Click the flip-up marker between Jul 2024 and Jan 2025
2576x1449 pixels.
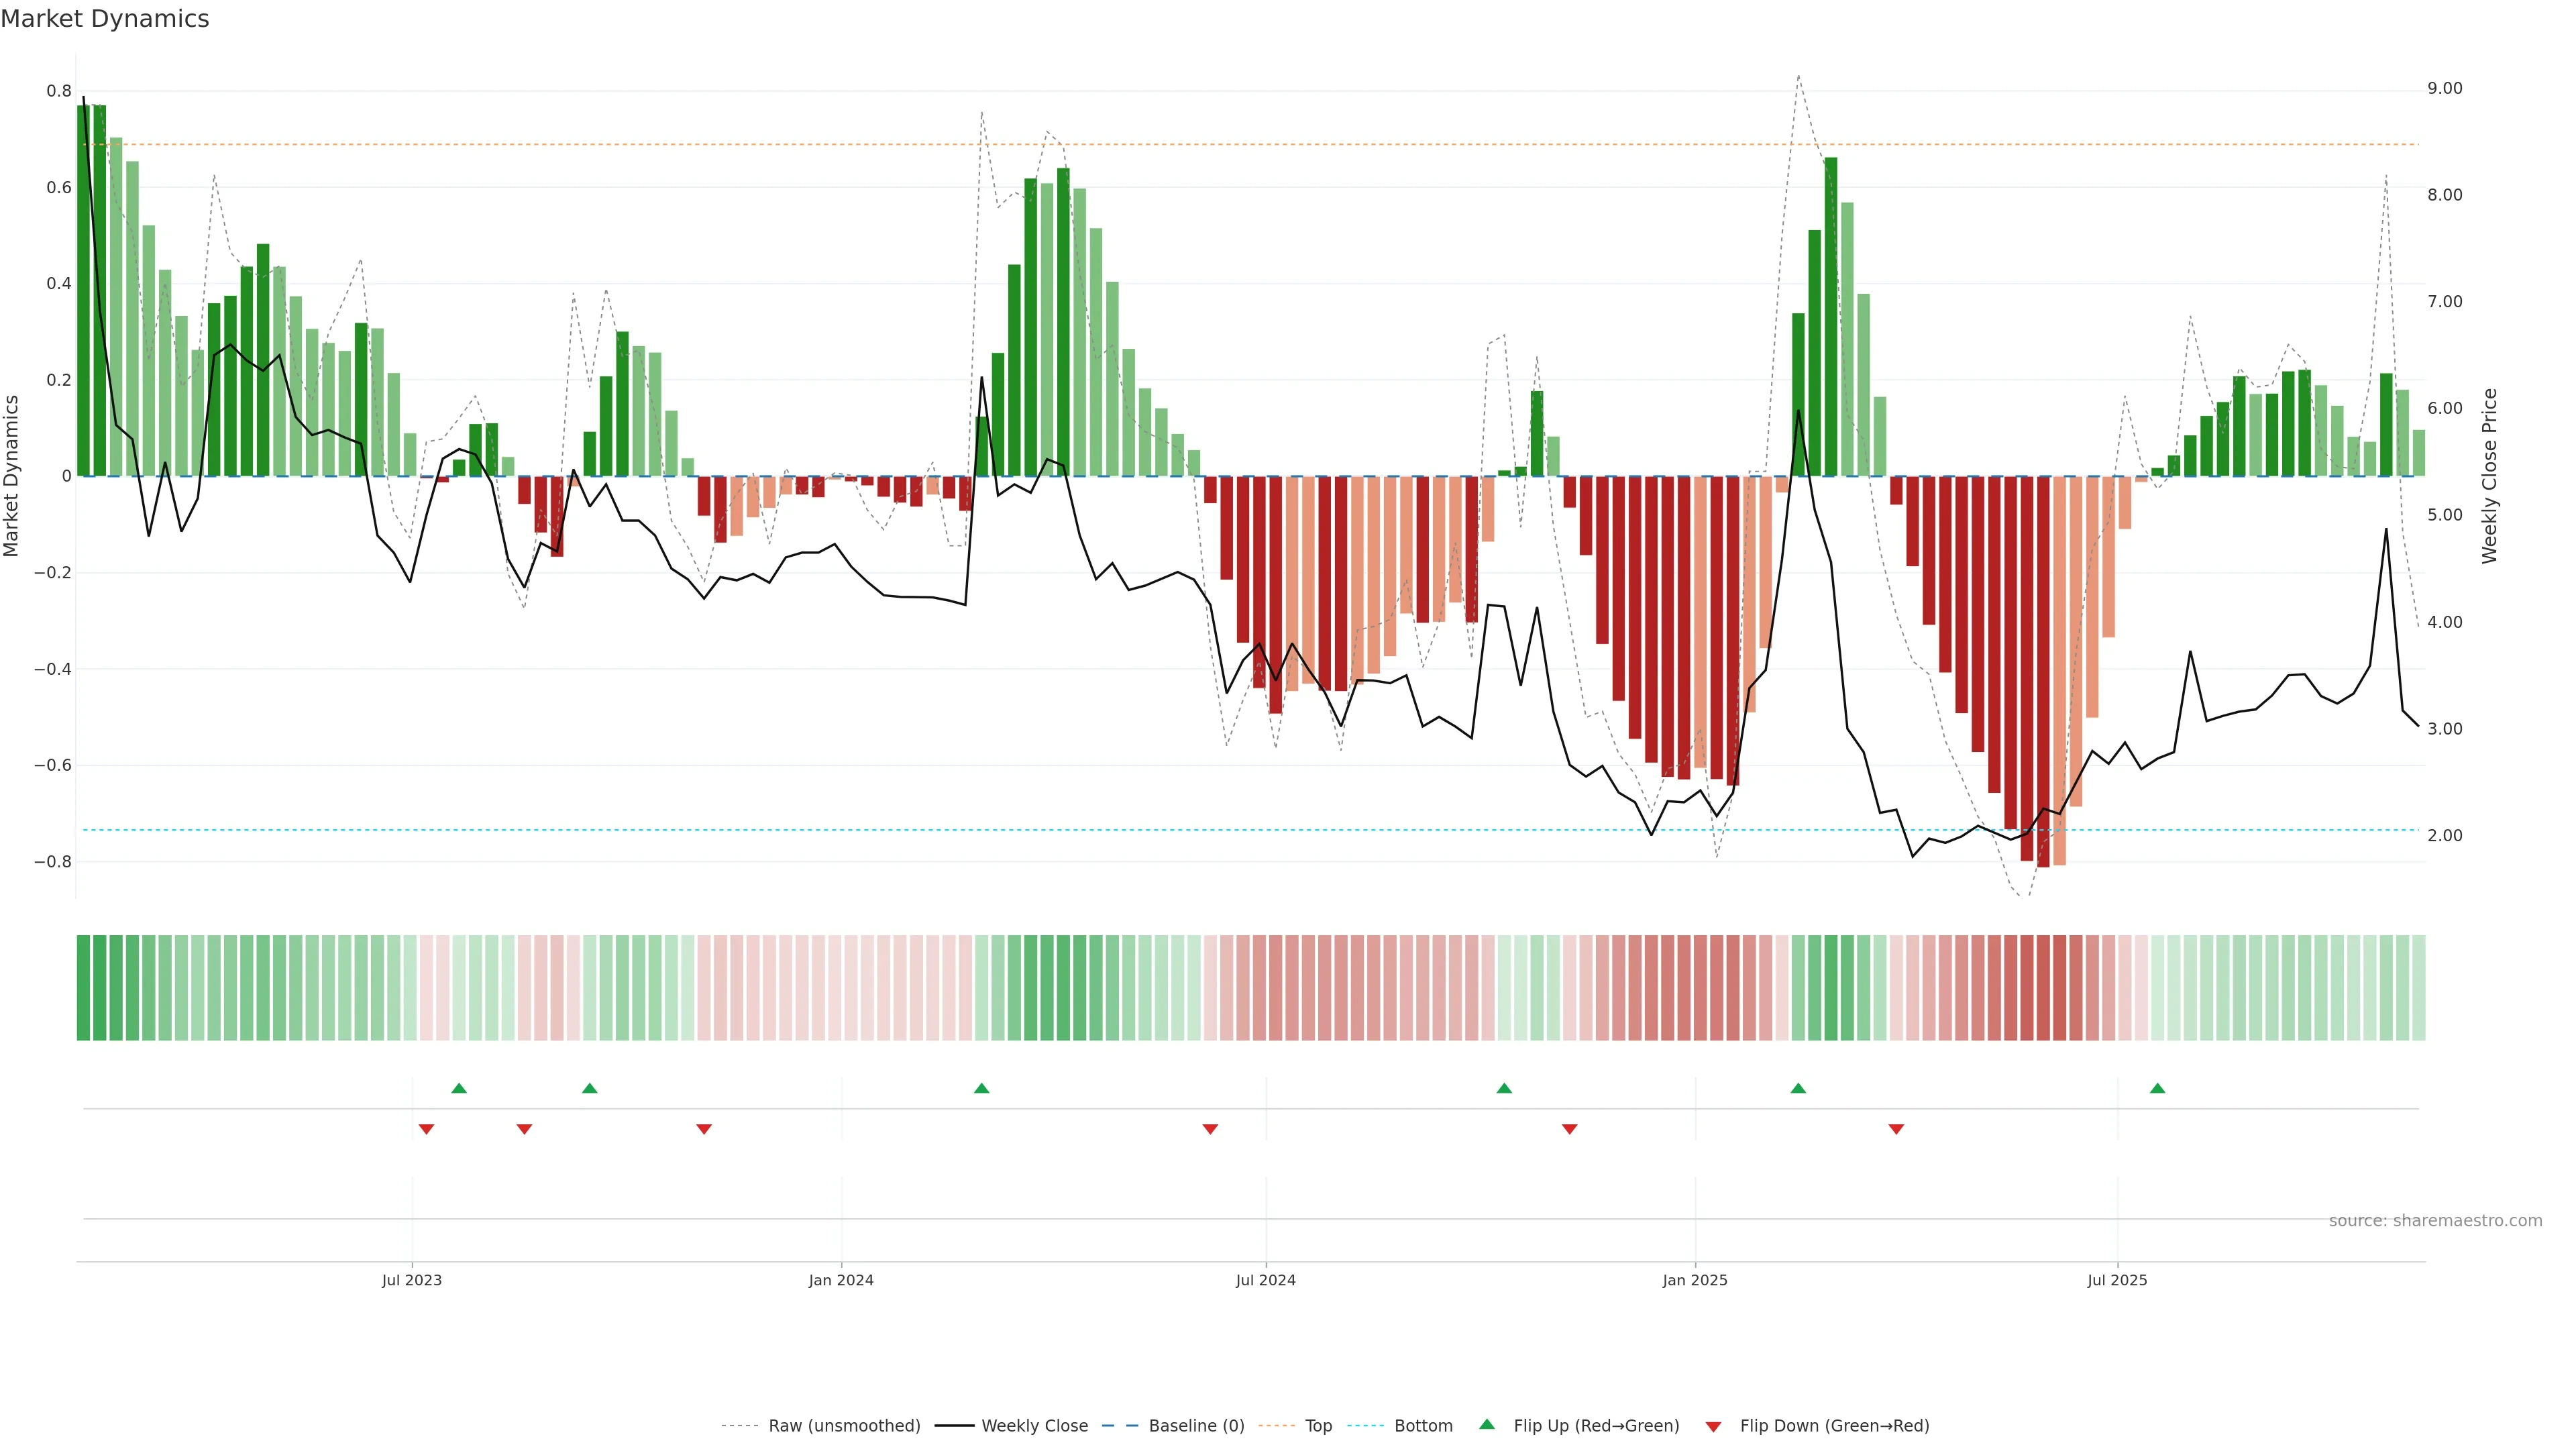(x=1504, y=1088)
